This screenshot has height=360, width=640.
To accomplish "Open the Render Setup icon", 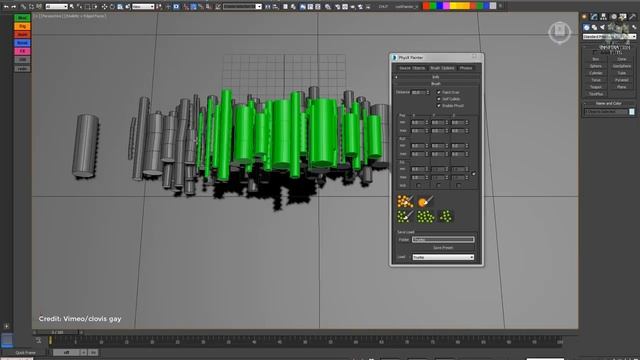I will pyautogui.click(x=338, y=7).
